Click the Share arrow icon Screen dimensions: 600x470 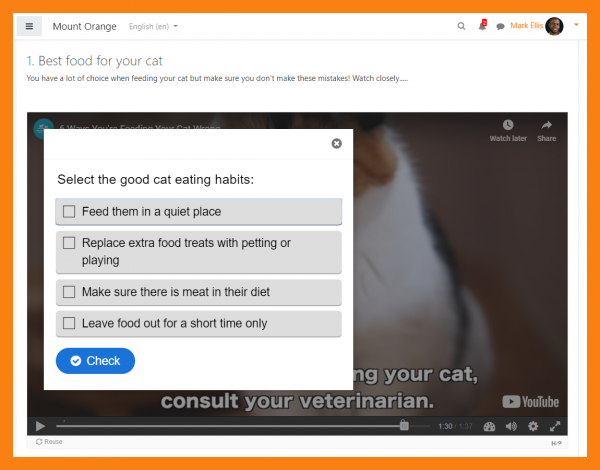pyautogui.click(x=546, y=125)
